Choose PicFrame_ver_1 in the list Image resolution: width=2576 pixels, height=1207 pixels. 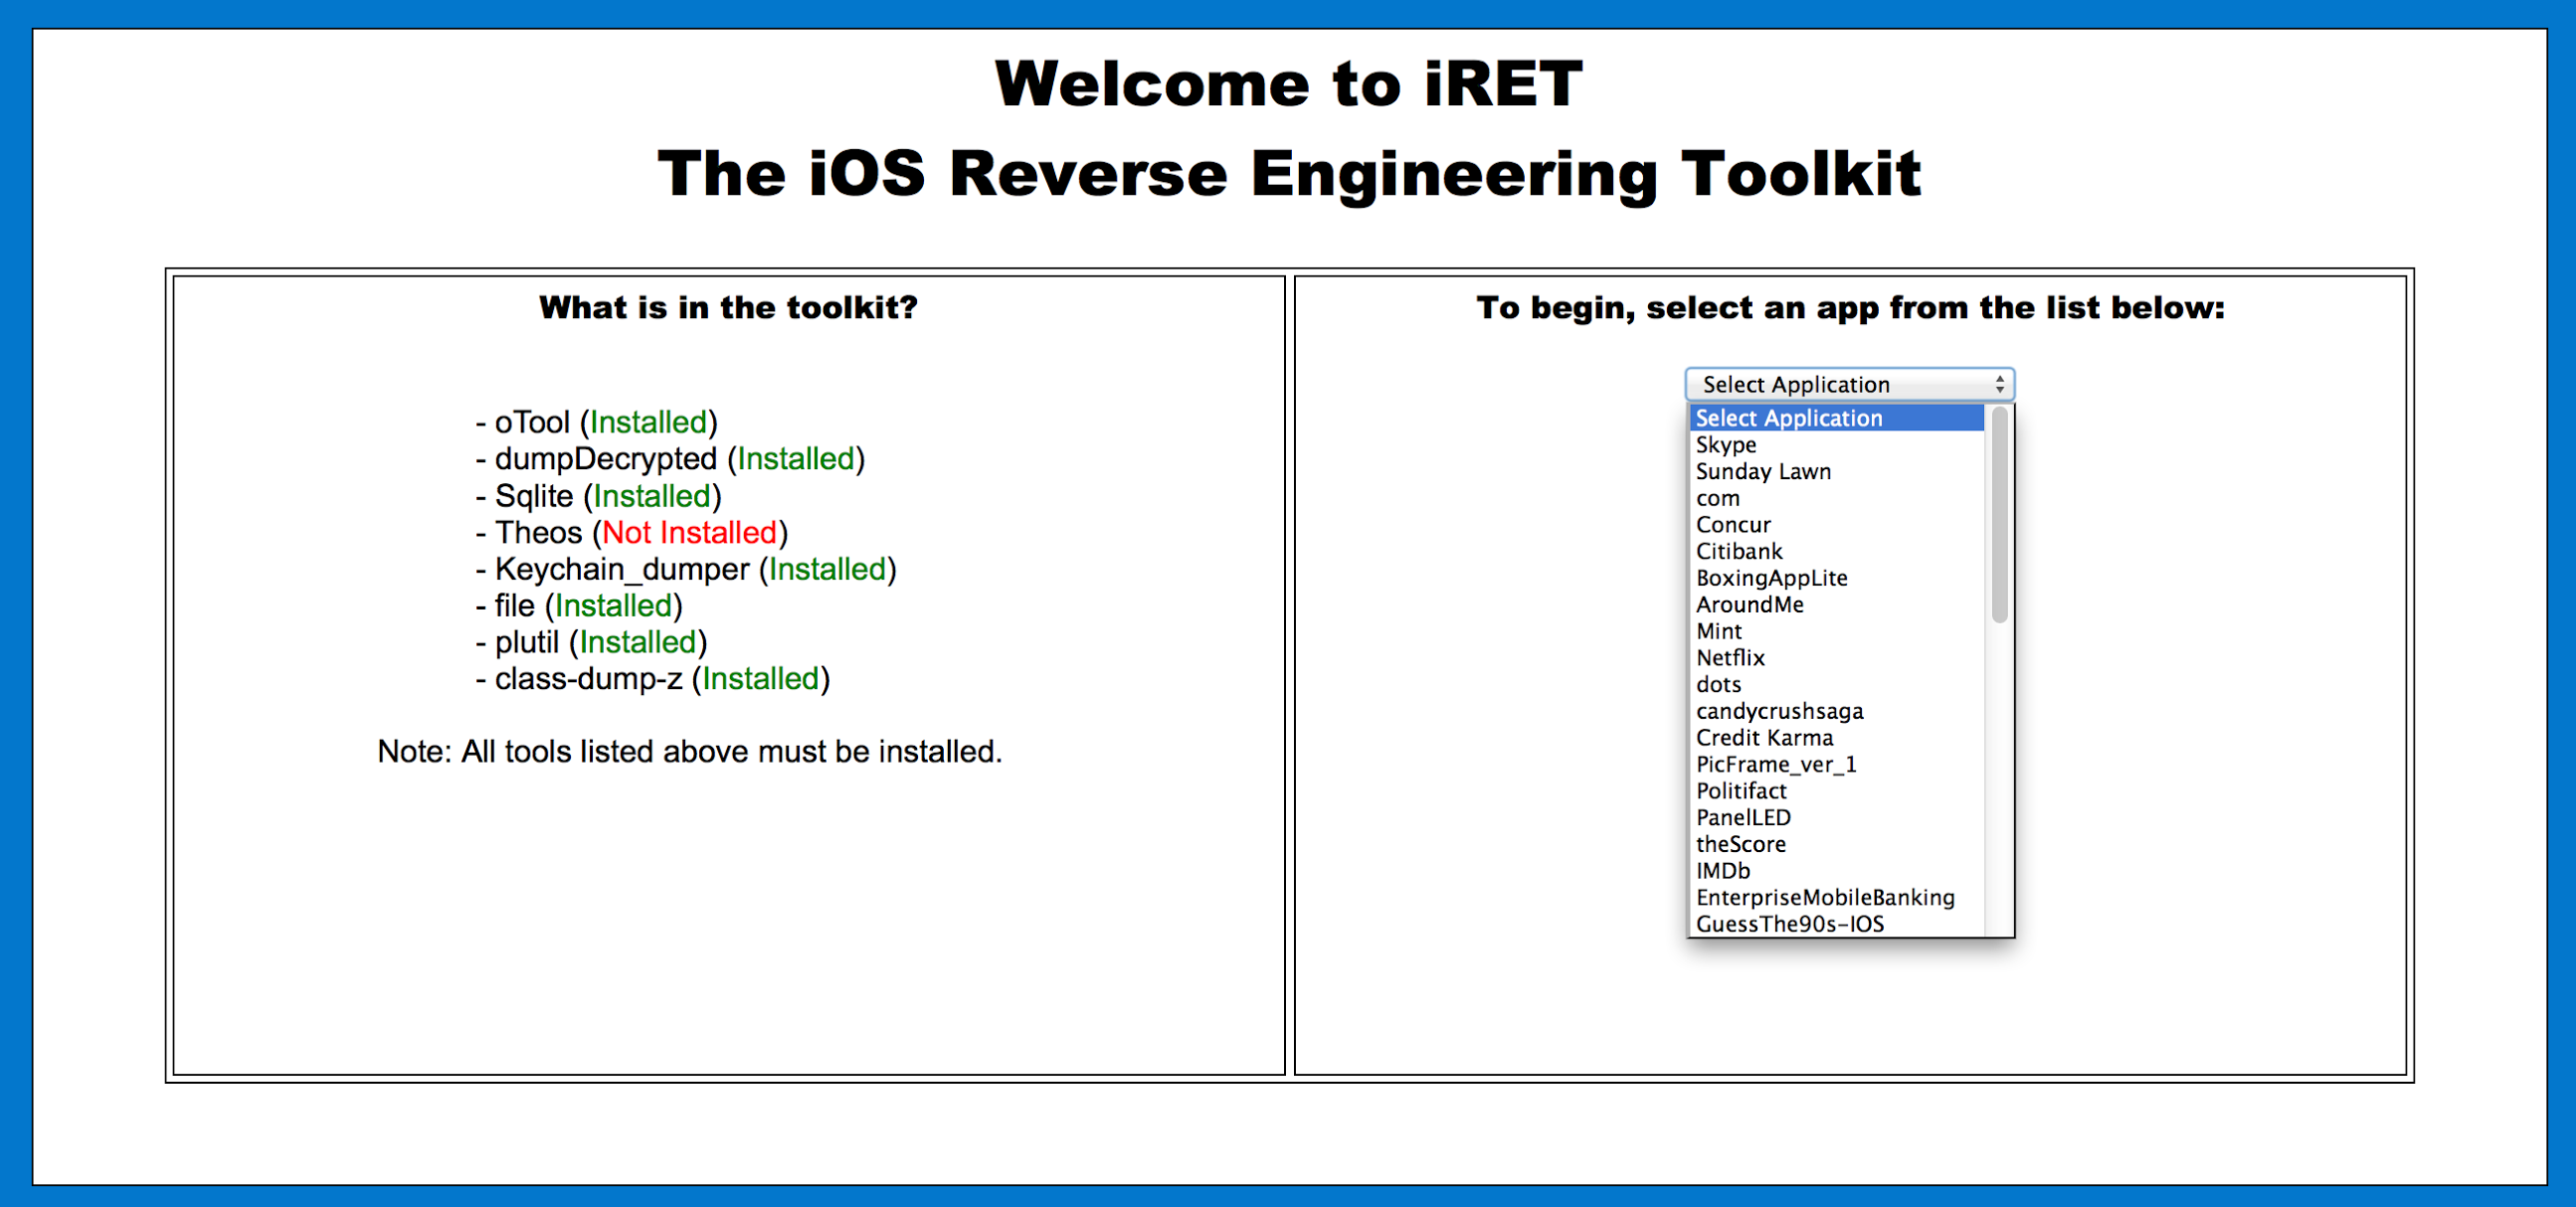[1775, 765]
